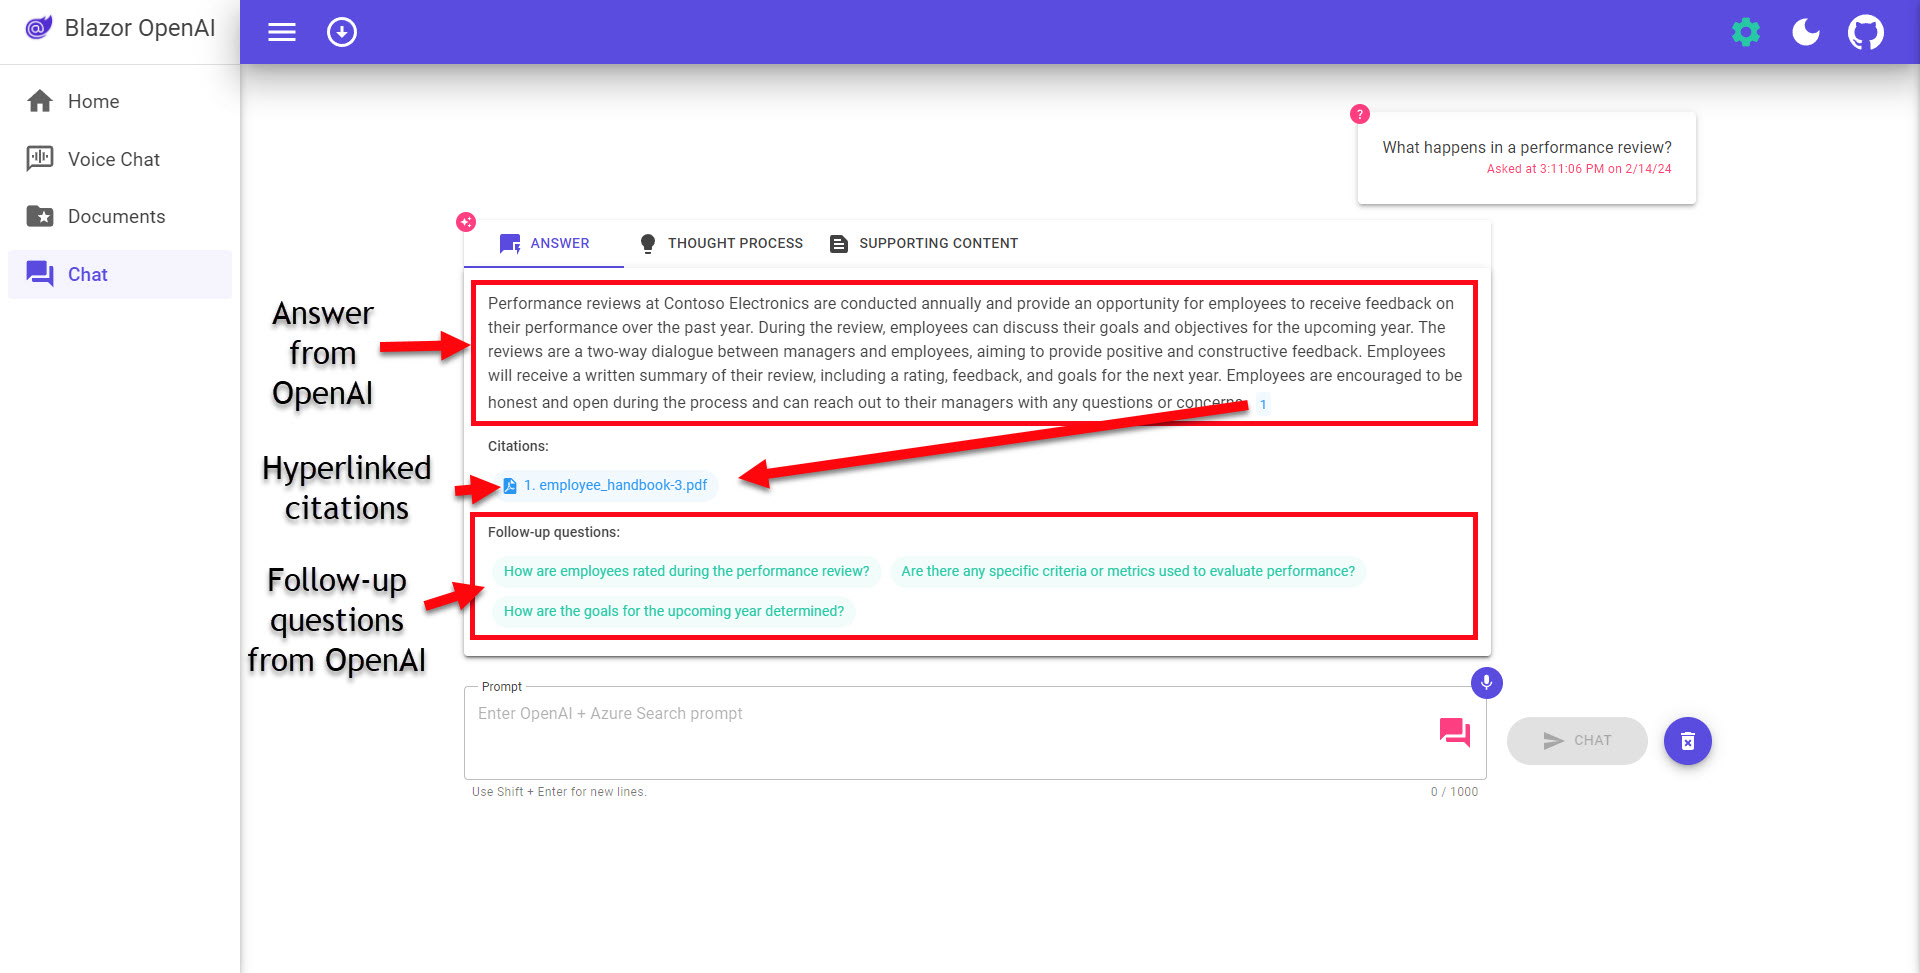Click the Voice Chat icon in sidebar

pyautogui.click(x=40, y=159)
